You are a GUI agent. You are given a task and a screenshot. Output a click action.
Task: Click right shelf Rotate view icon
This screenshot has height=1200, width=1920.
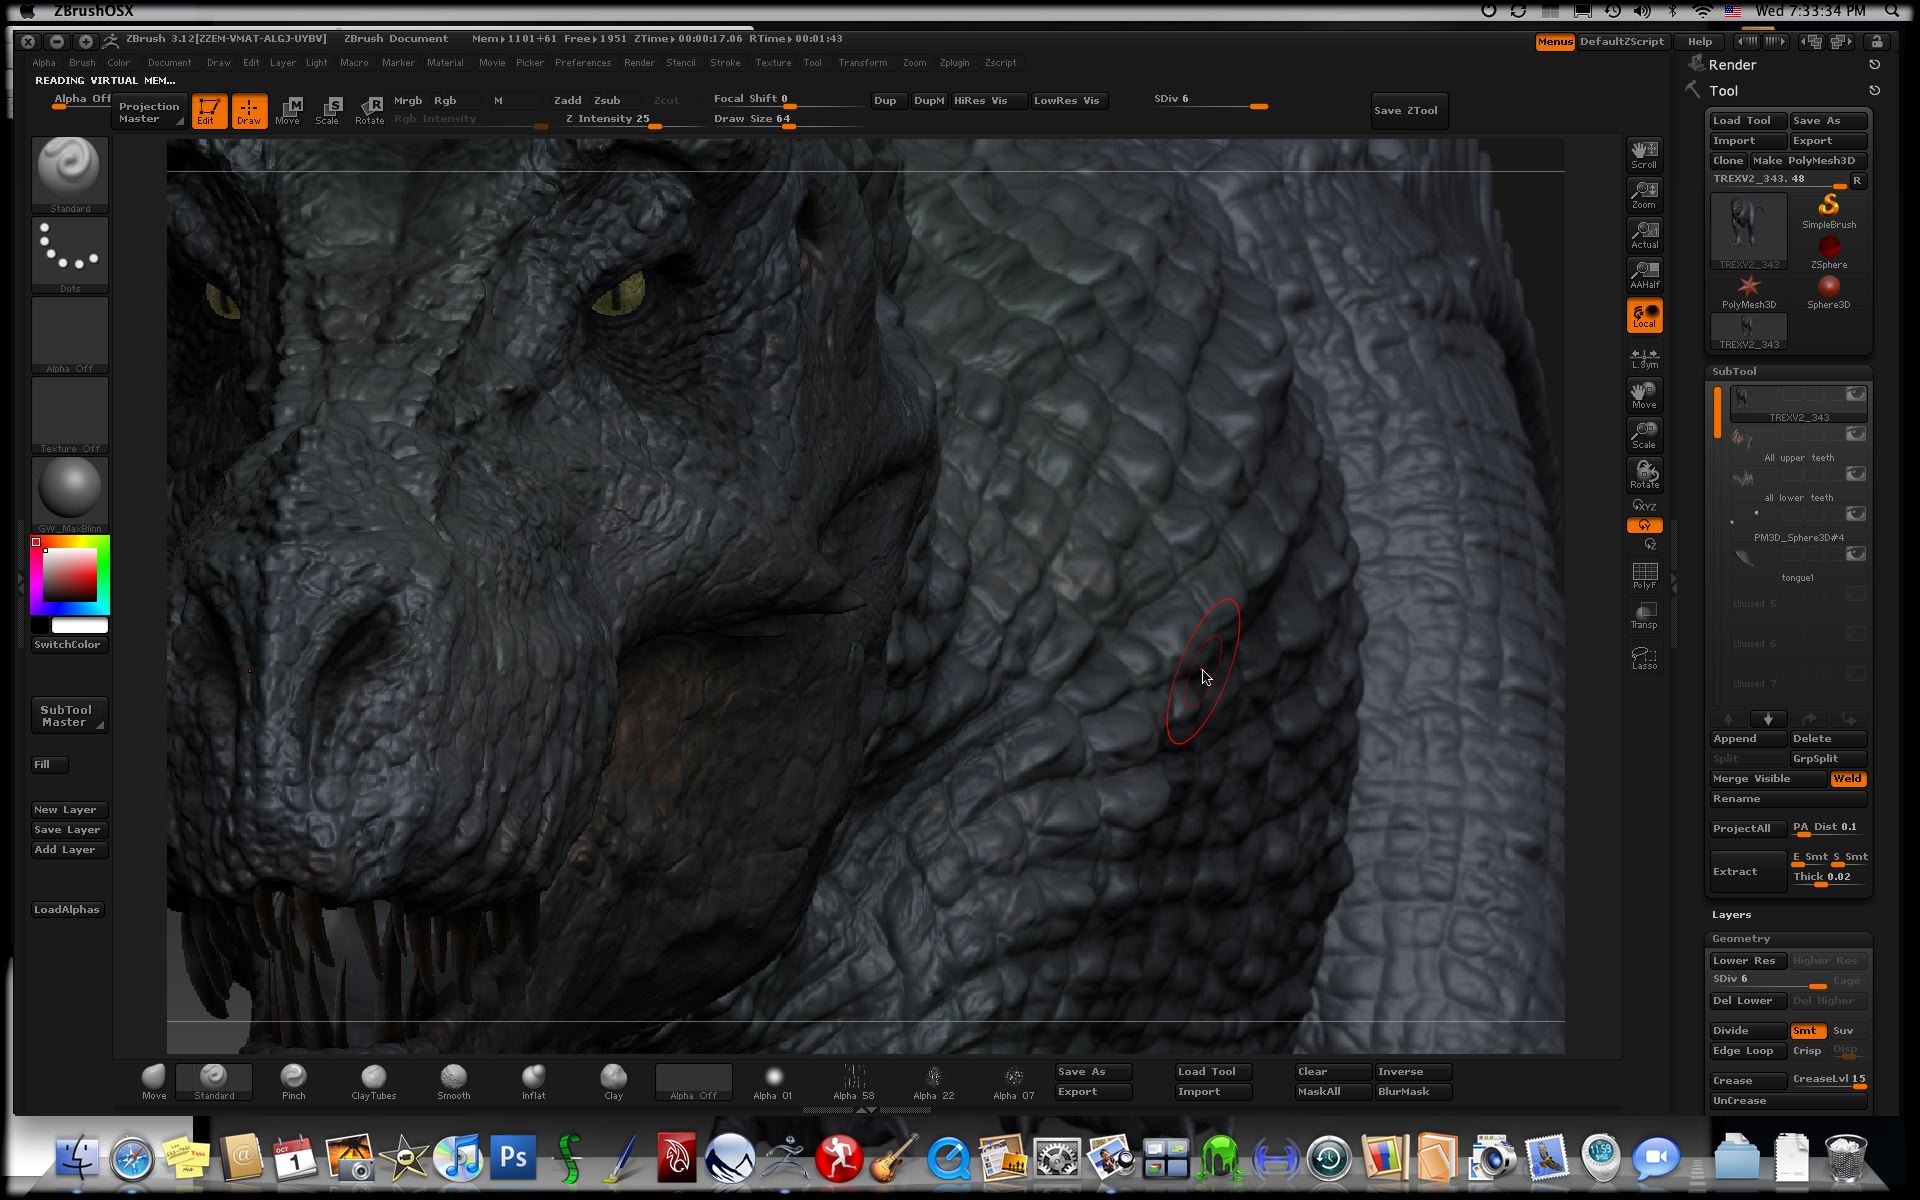pyautogui.click(x=1644, y=474)
